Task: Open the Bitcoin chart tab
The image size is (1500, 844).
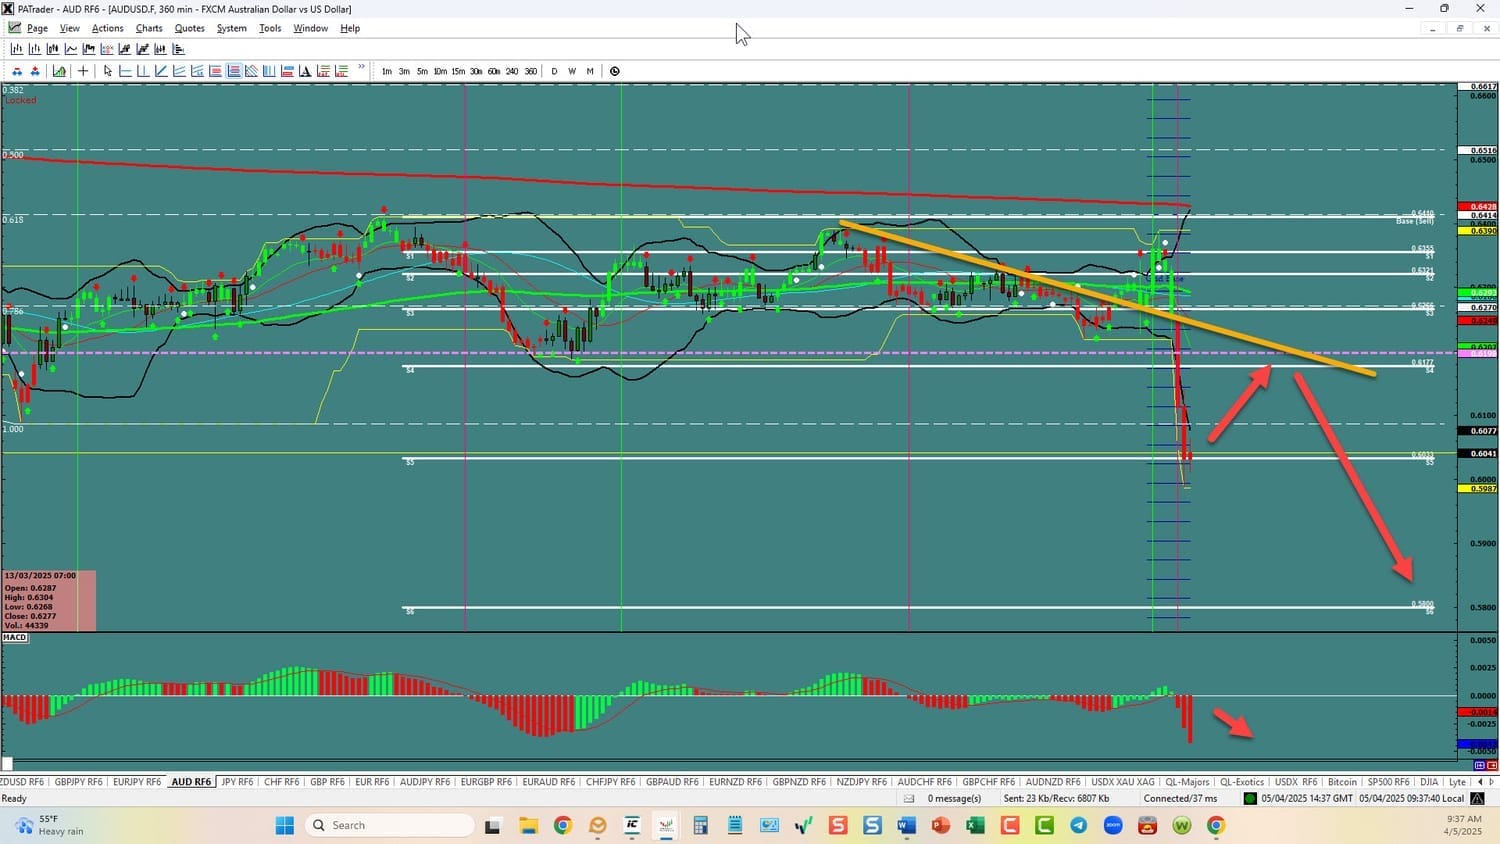Action: point(1342,782)
